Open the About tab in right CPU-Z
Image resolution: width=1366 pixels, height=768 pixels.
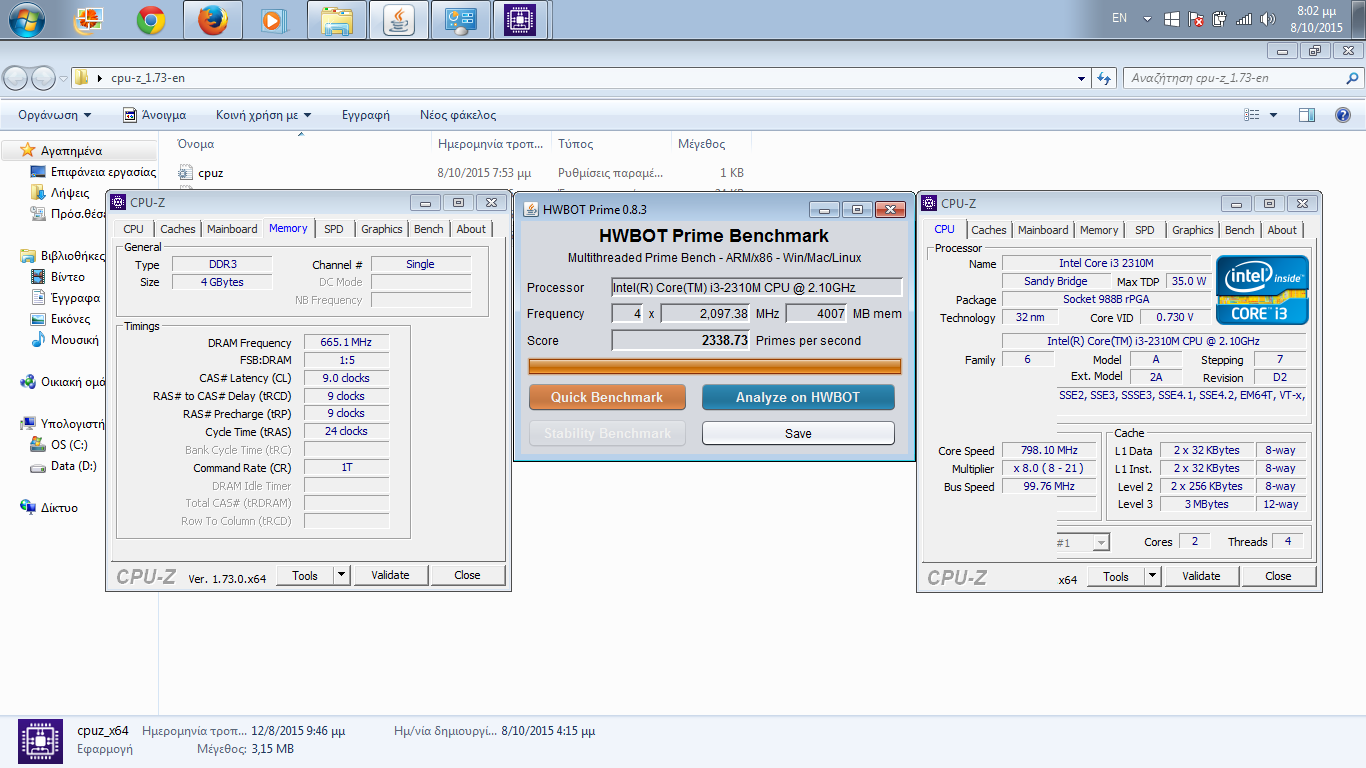click(x=1282, y=230)
